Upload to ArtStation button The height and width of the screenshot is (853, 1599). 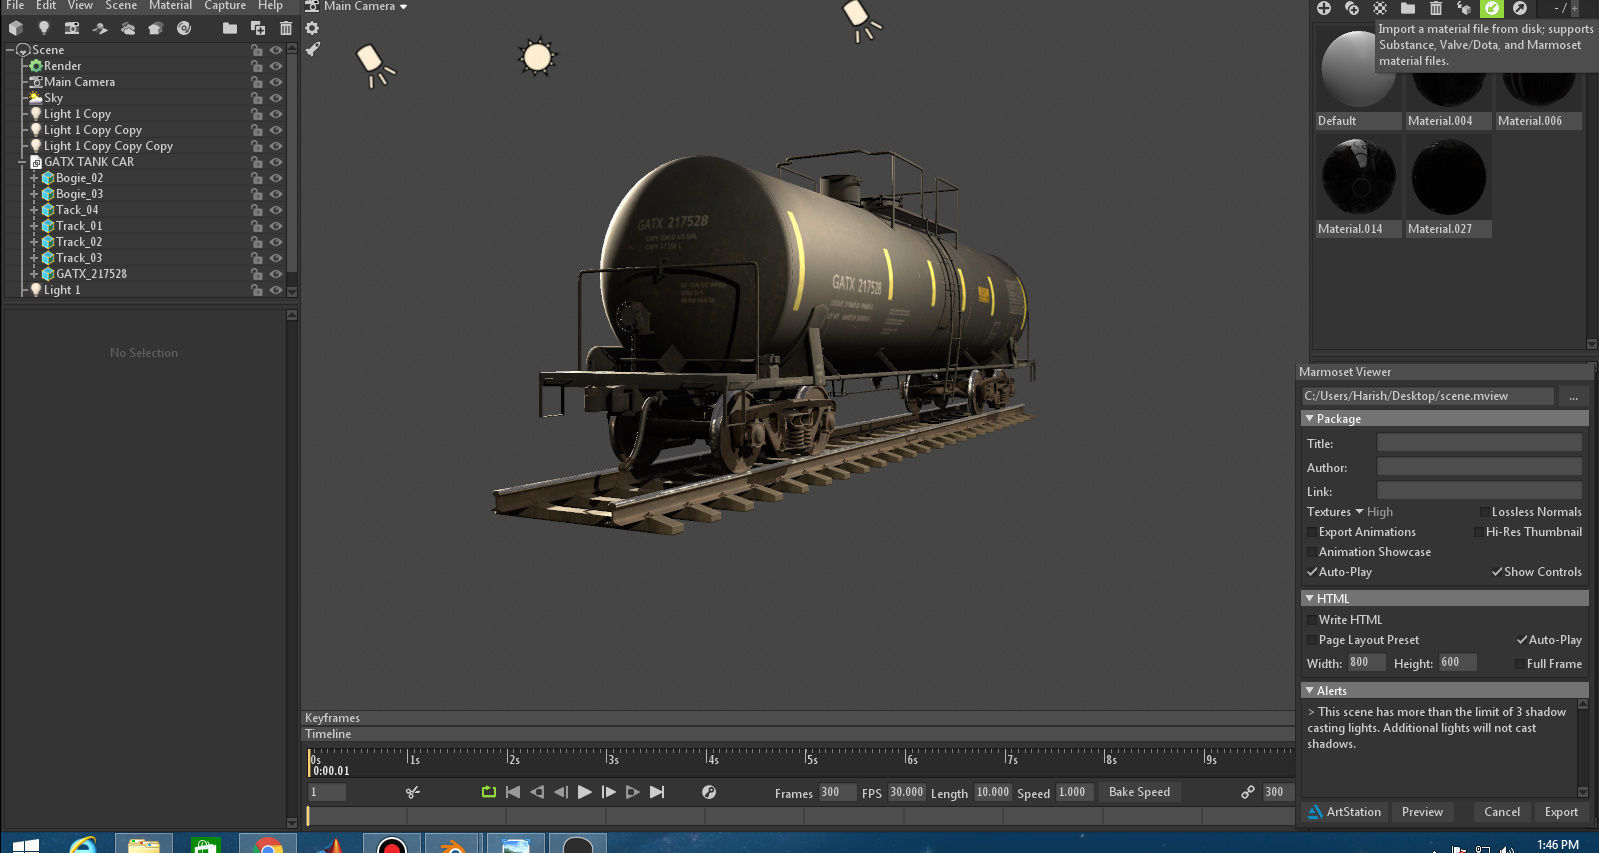coord(1345,812)
